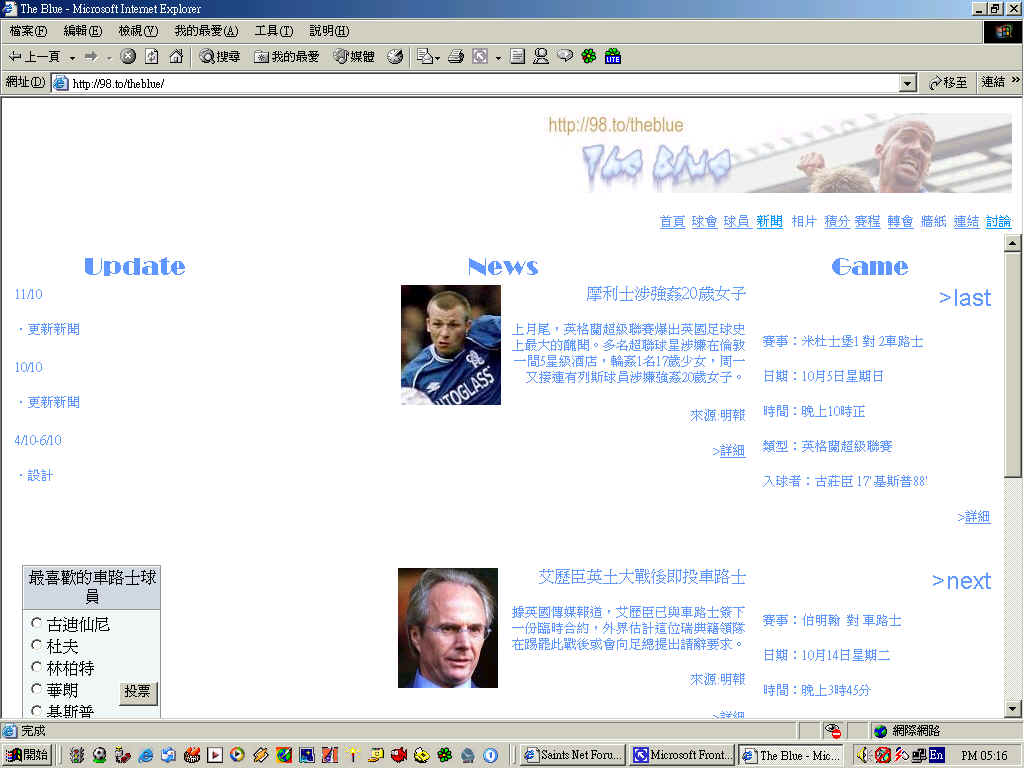Viewport: 1024px width, 768px height.
Task: Expand the address bar dropdown
Action: (908, 83)
